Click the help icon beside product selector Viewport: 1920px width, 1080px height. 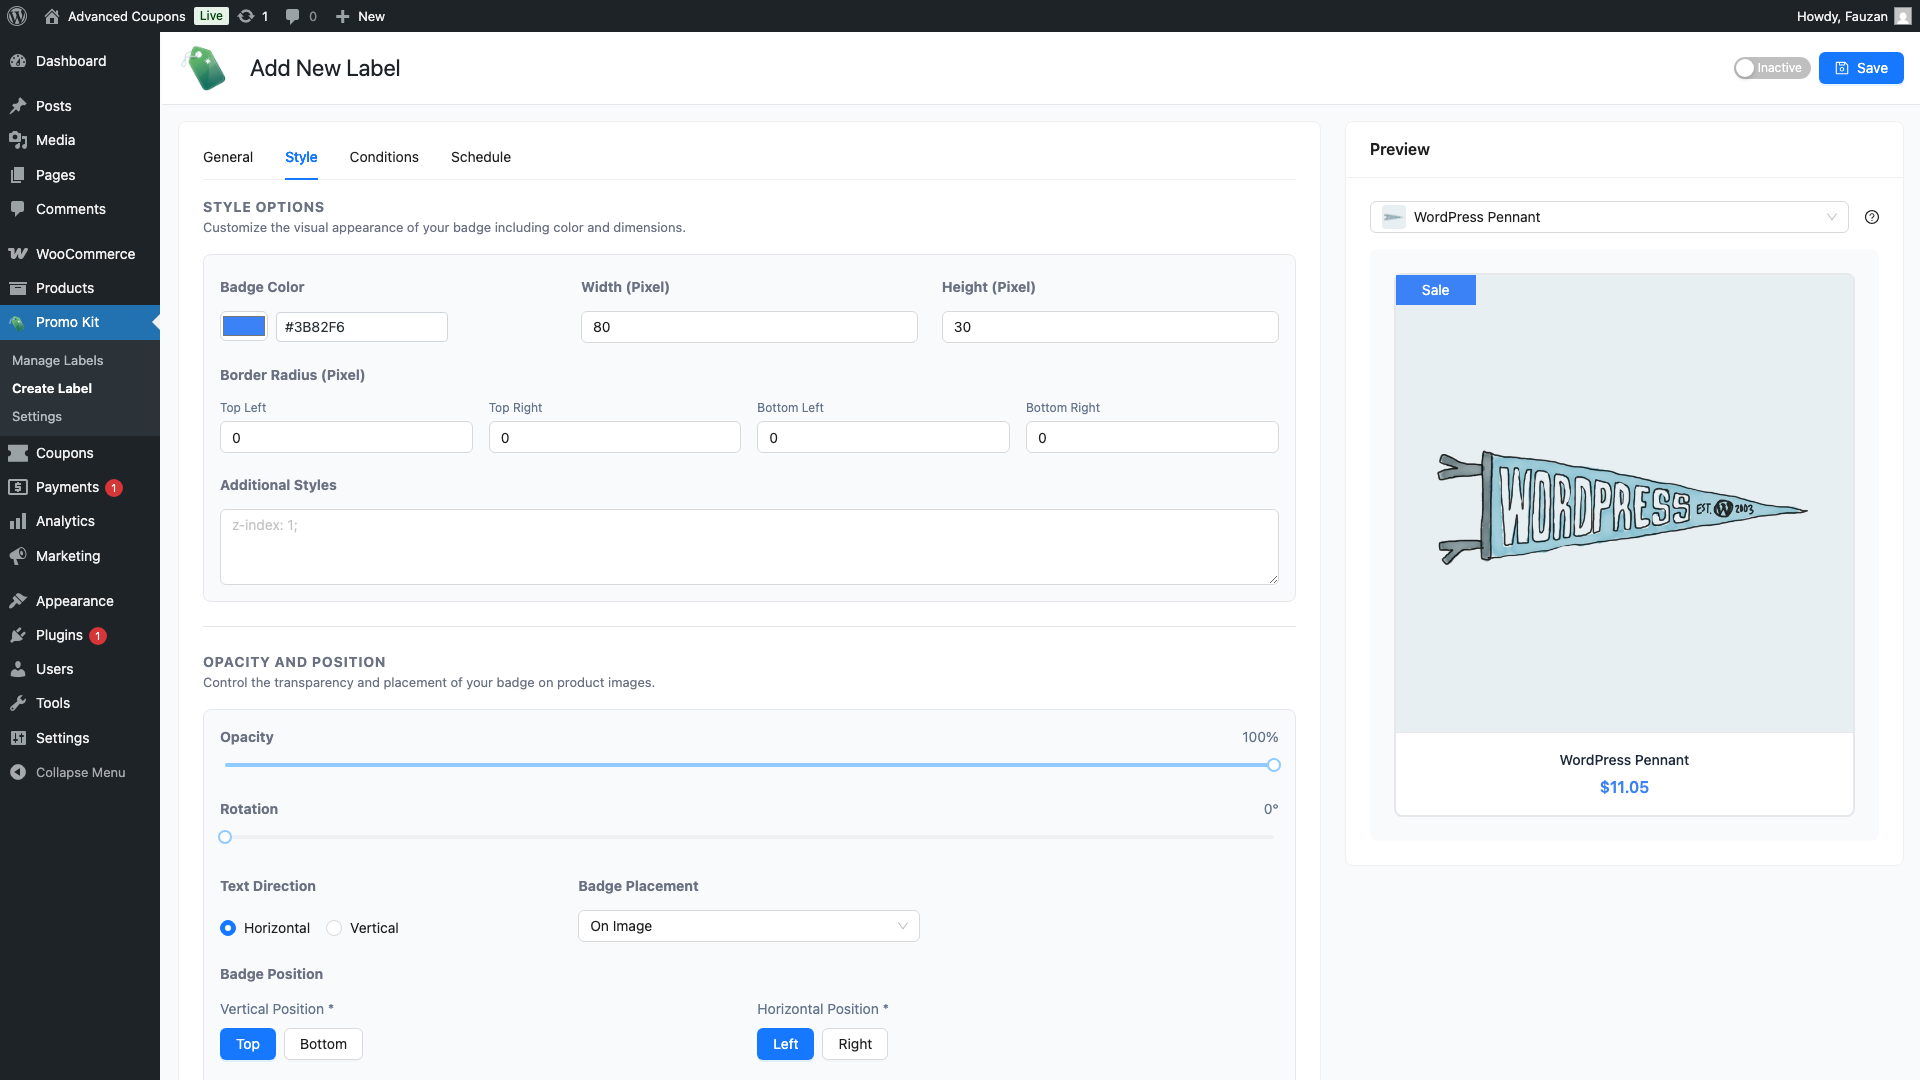1872,217
